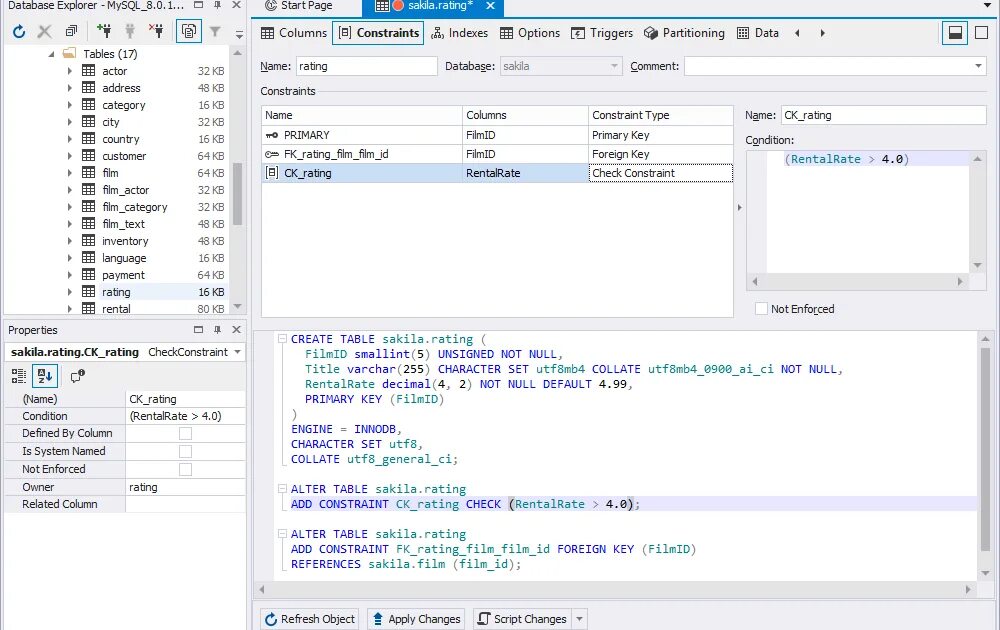This screenshot has width=1000, height=630.
Task: Select the film_actor table
Action: pos(128,189)
